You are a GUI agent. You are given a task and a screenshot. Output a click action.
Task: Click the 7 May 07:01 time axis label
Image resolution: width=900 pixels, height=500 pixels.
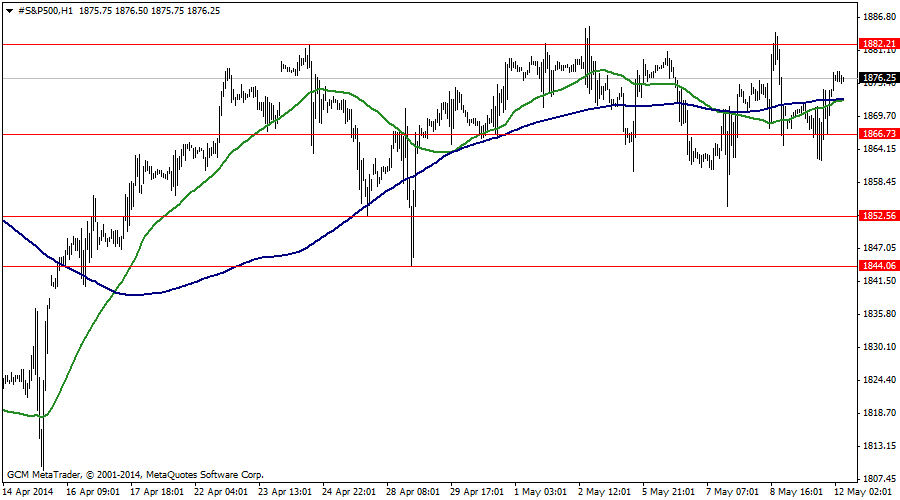tap(732, 492)
